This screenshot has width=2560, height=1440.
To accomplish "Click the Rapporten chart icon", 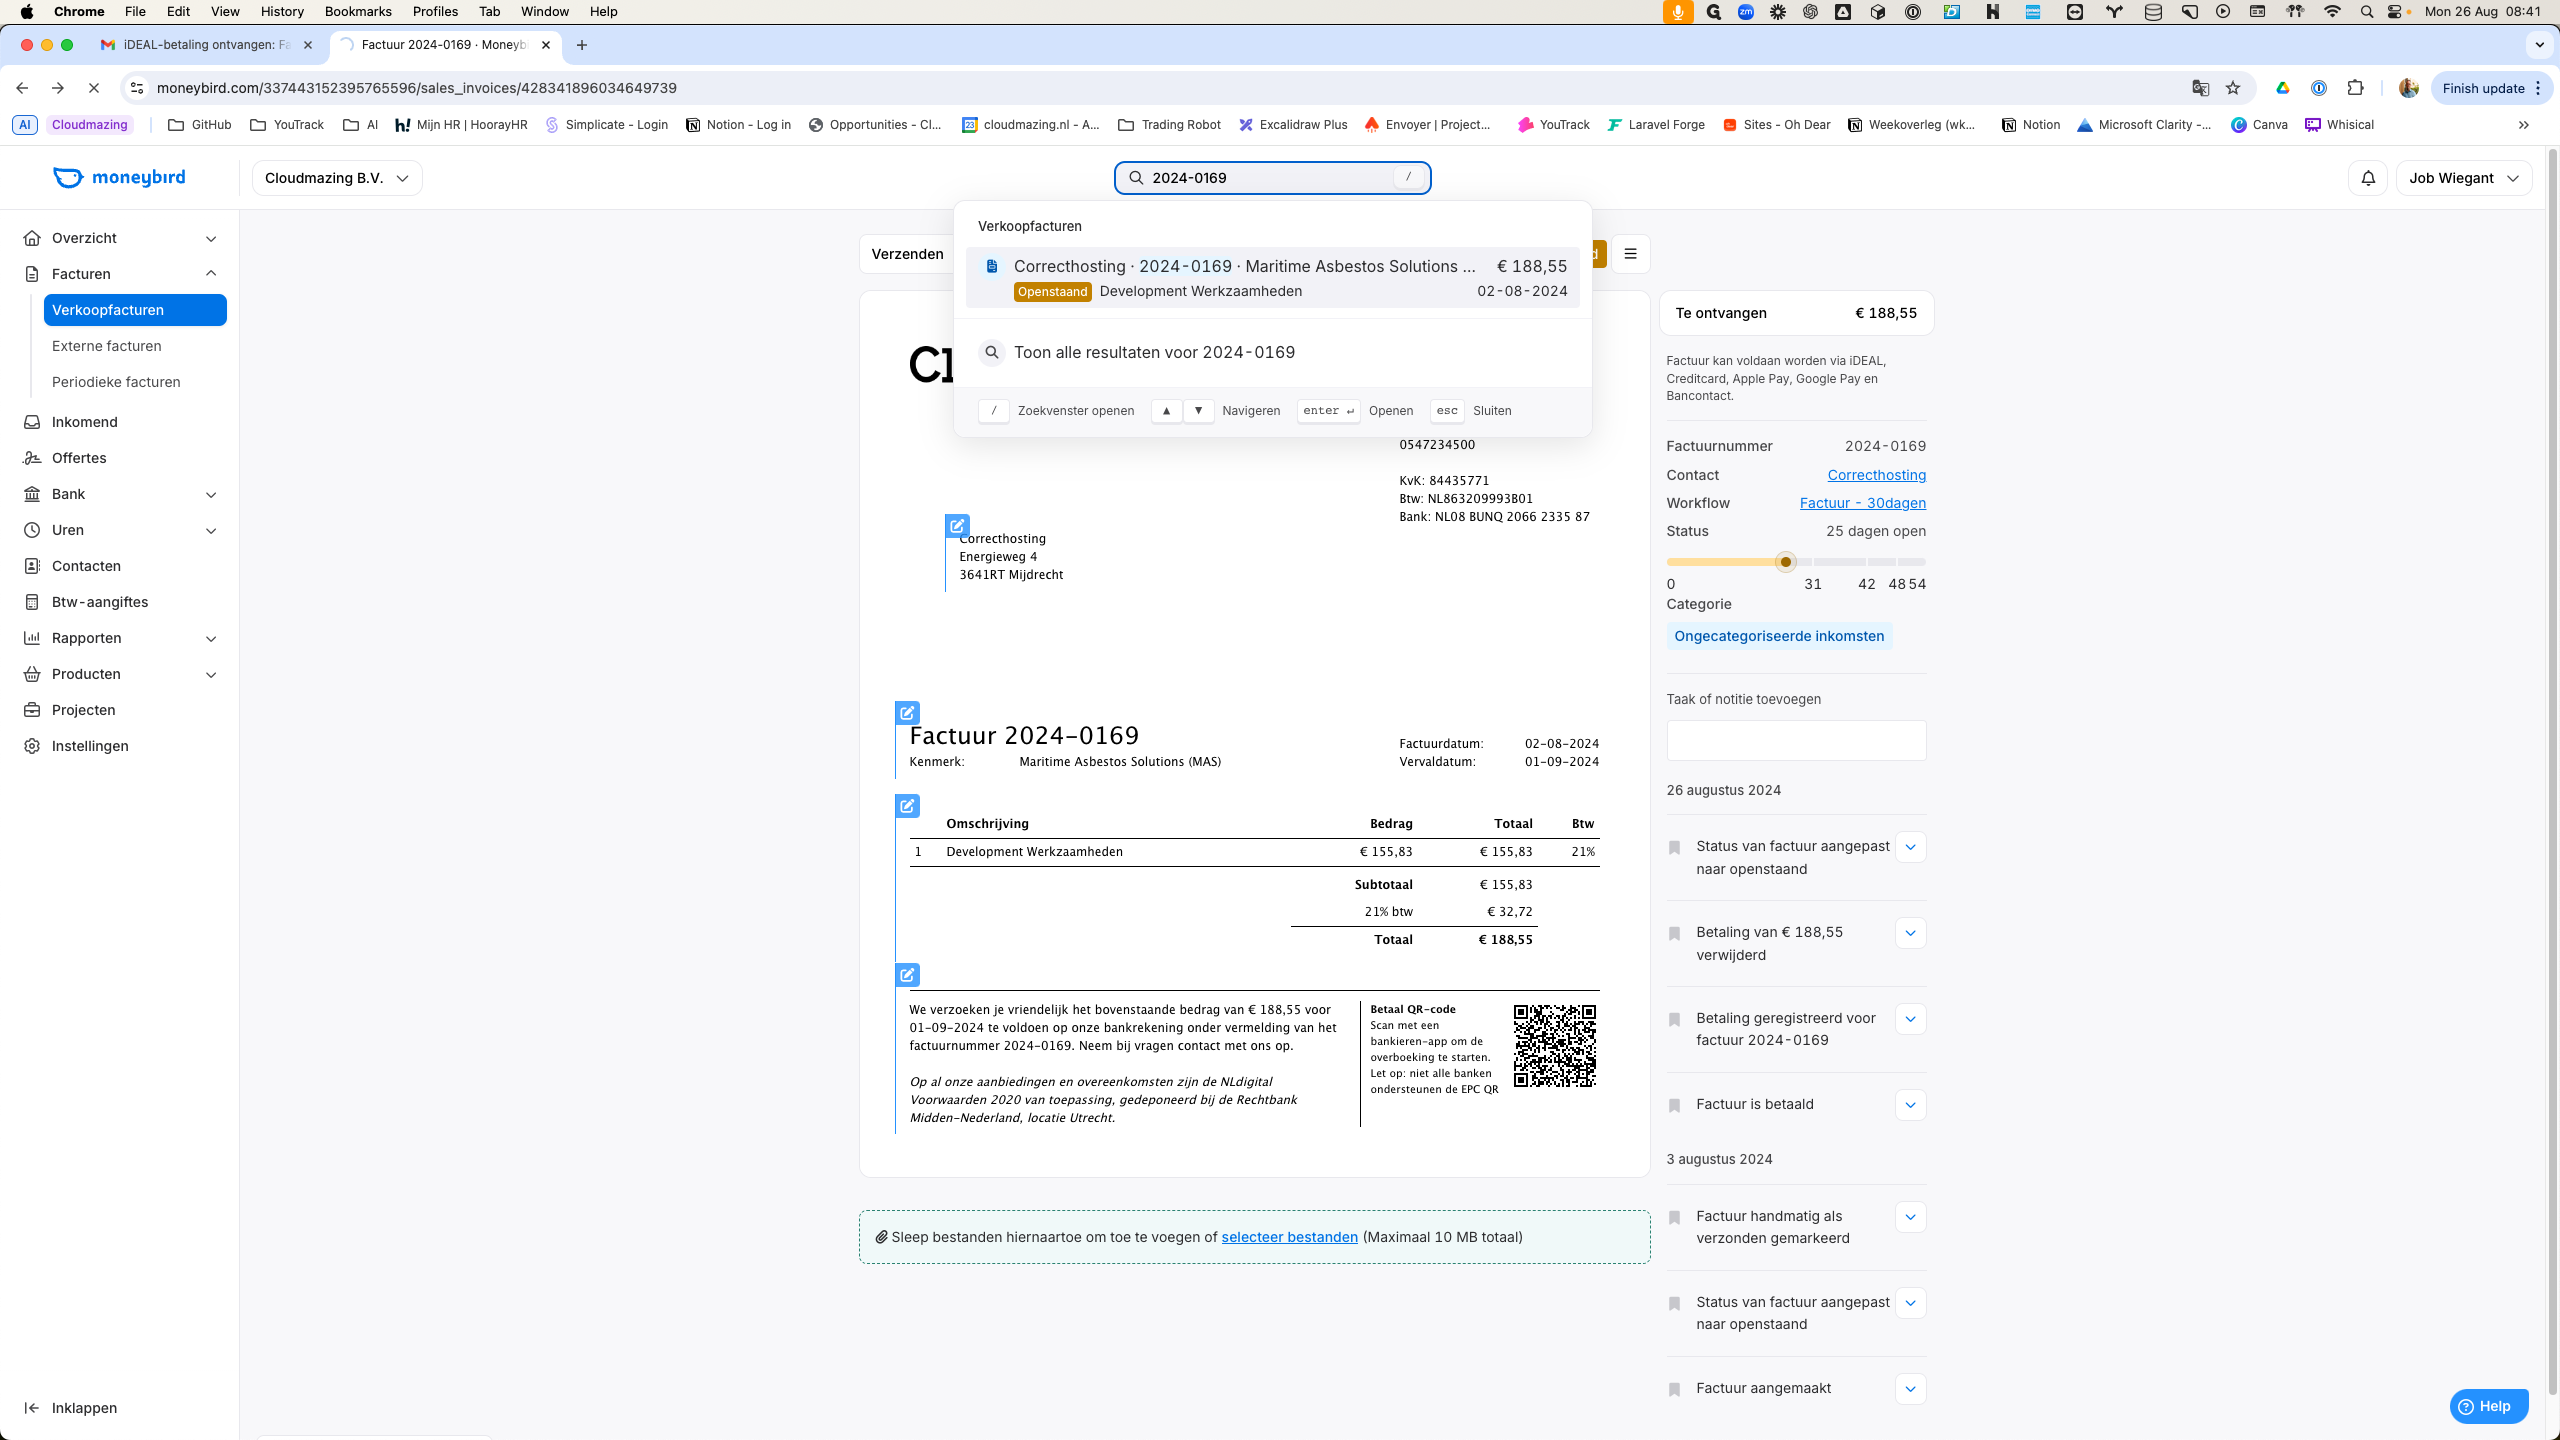I will (x=32, y=638).
